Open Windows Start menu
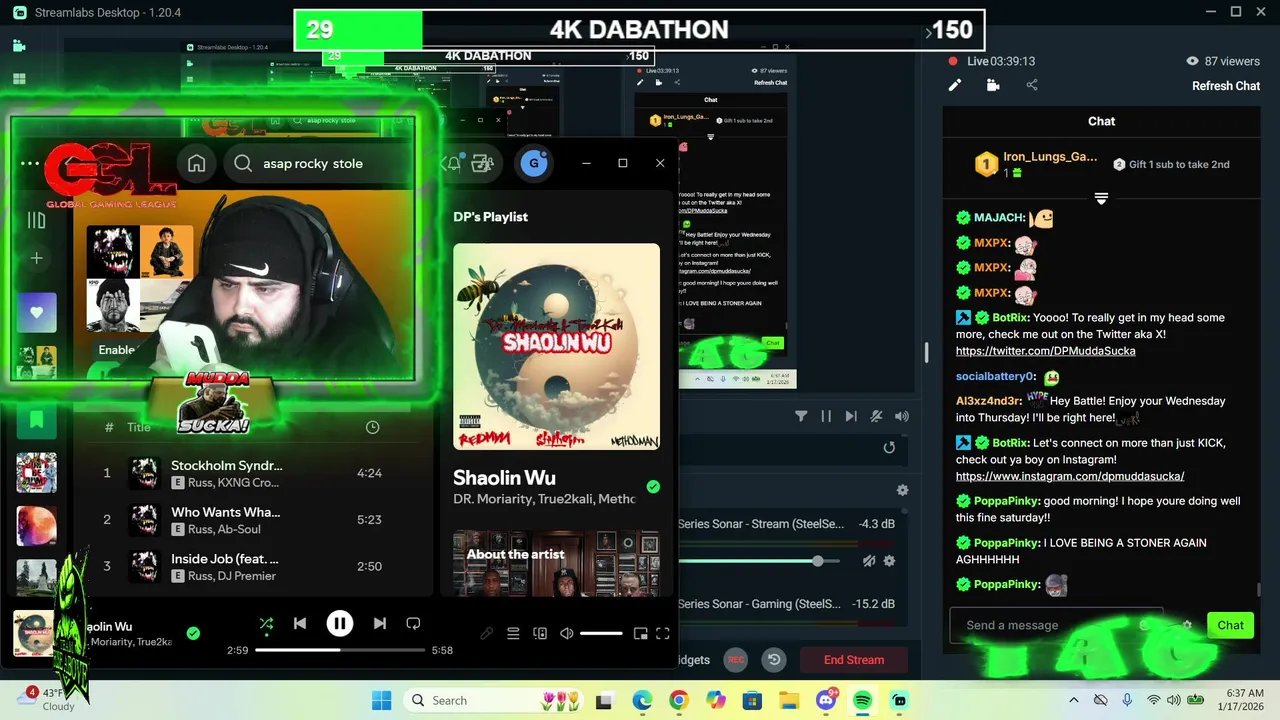This screenshot has height=720, width=1280. coord(382,700)
